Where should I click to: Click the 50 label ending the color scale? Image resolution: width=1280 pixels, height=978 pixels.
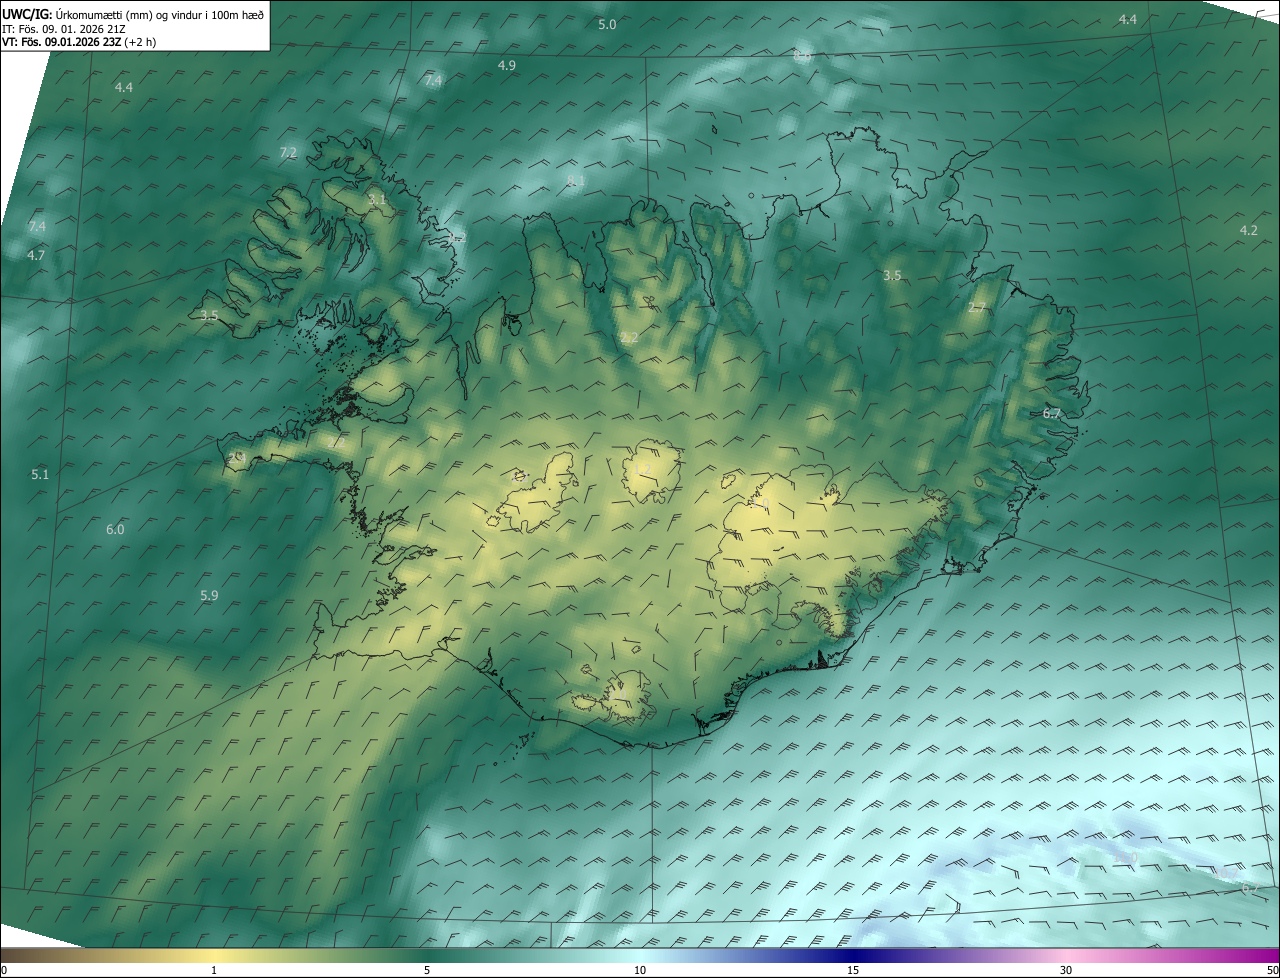coord(1272,970)
